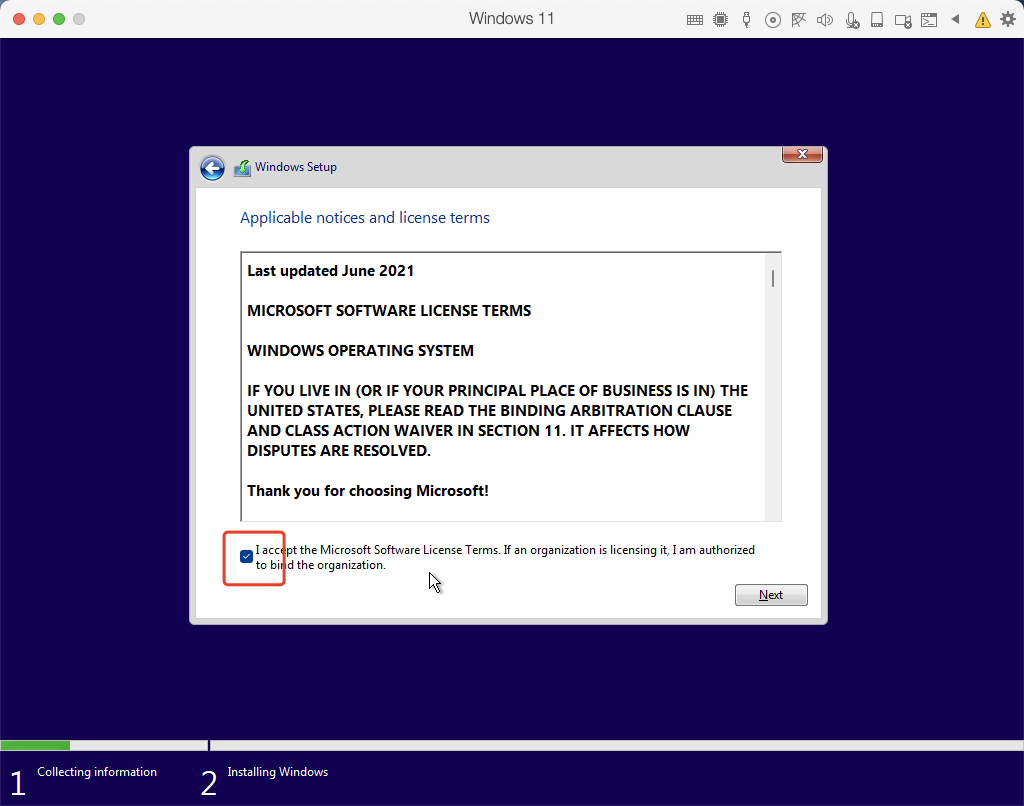Click the license text scrollbar thumb

[773, 278]
